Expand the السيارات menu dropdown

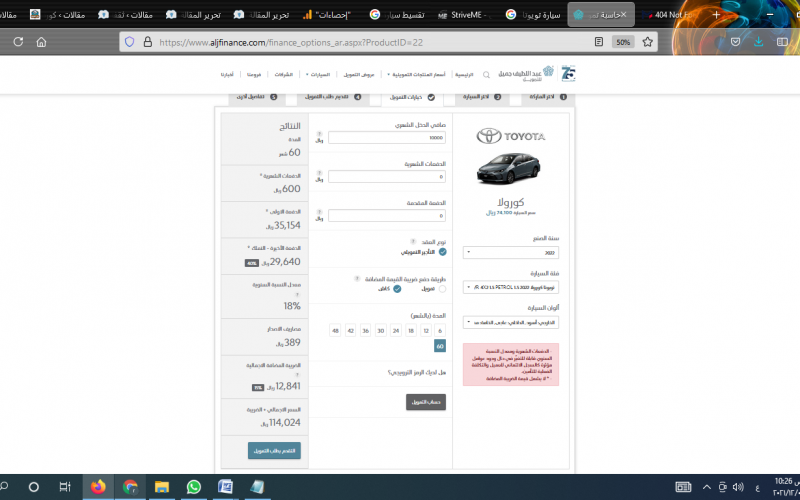(318, 74)
